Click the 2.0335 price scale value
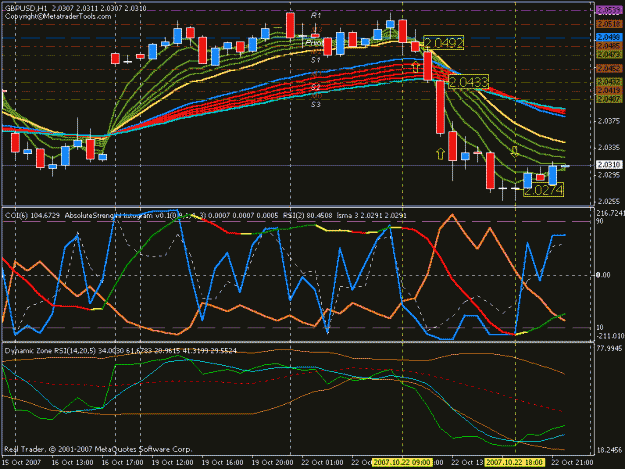The height and width of the screenshot is (469, 625). (x=609, y=148)
